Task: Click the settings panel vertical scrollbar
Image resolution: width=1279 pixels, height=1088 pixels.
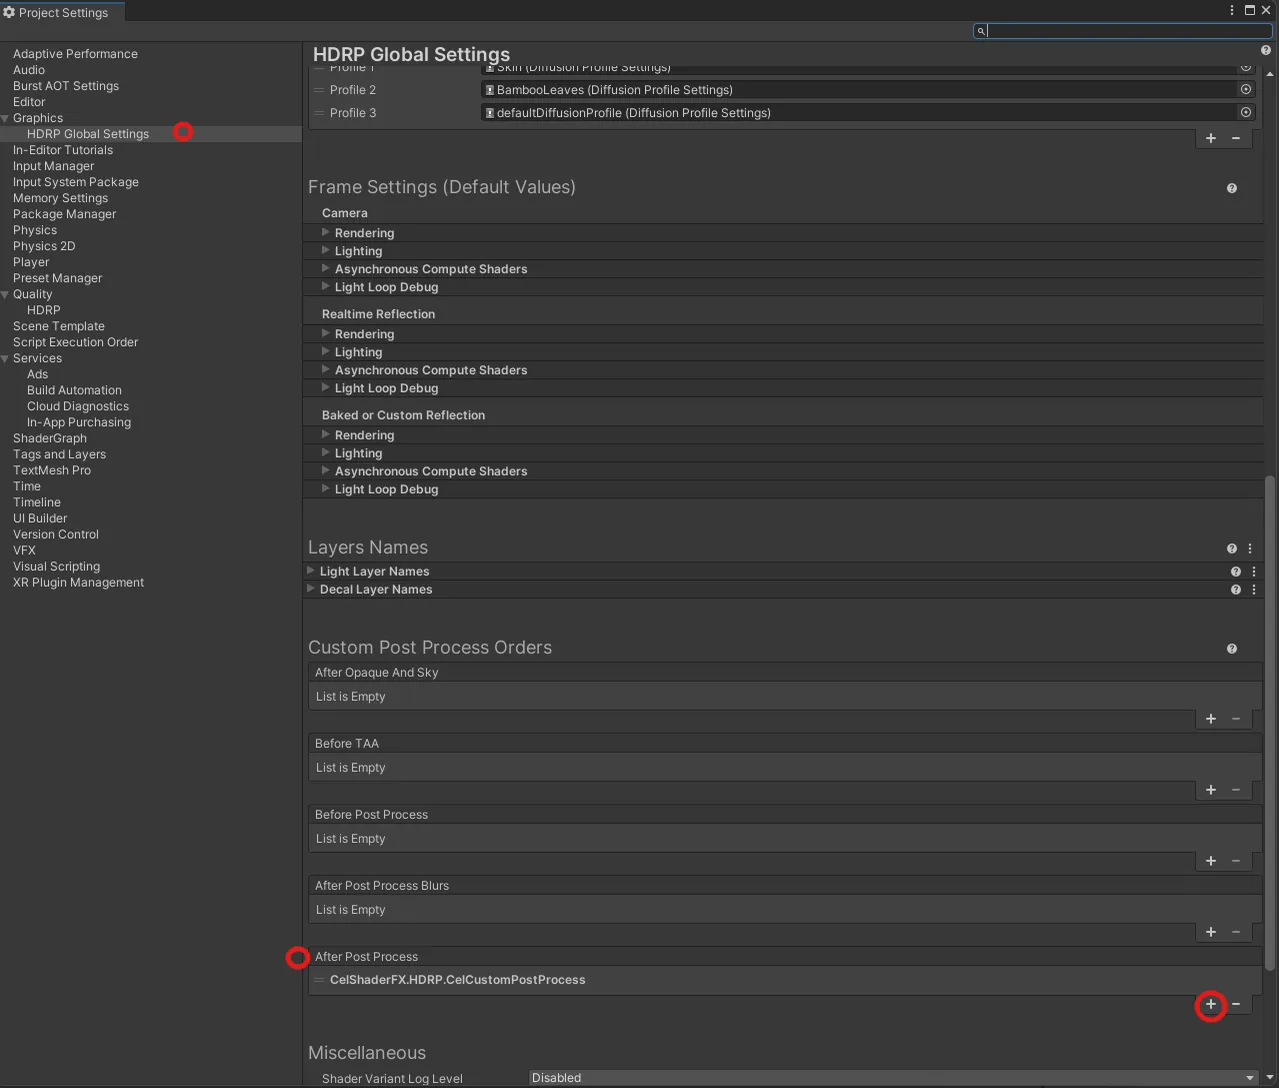Action: [1270, 722]
